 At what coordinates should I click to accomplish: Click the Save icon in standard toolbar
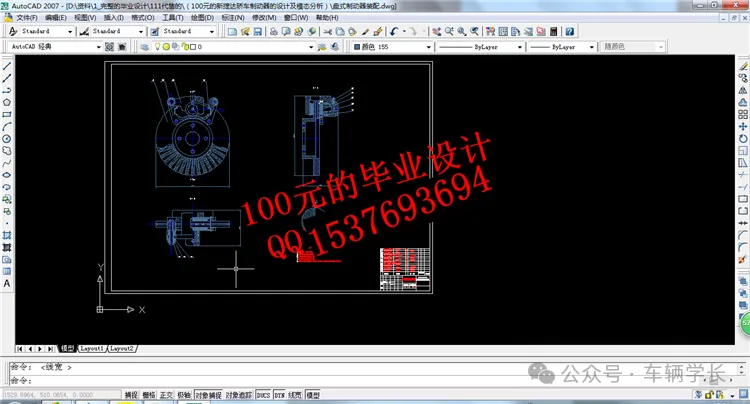[x=258, y=32]
